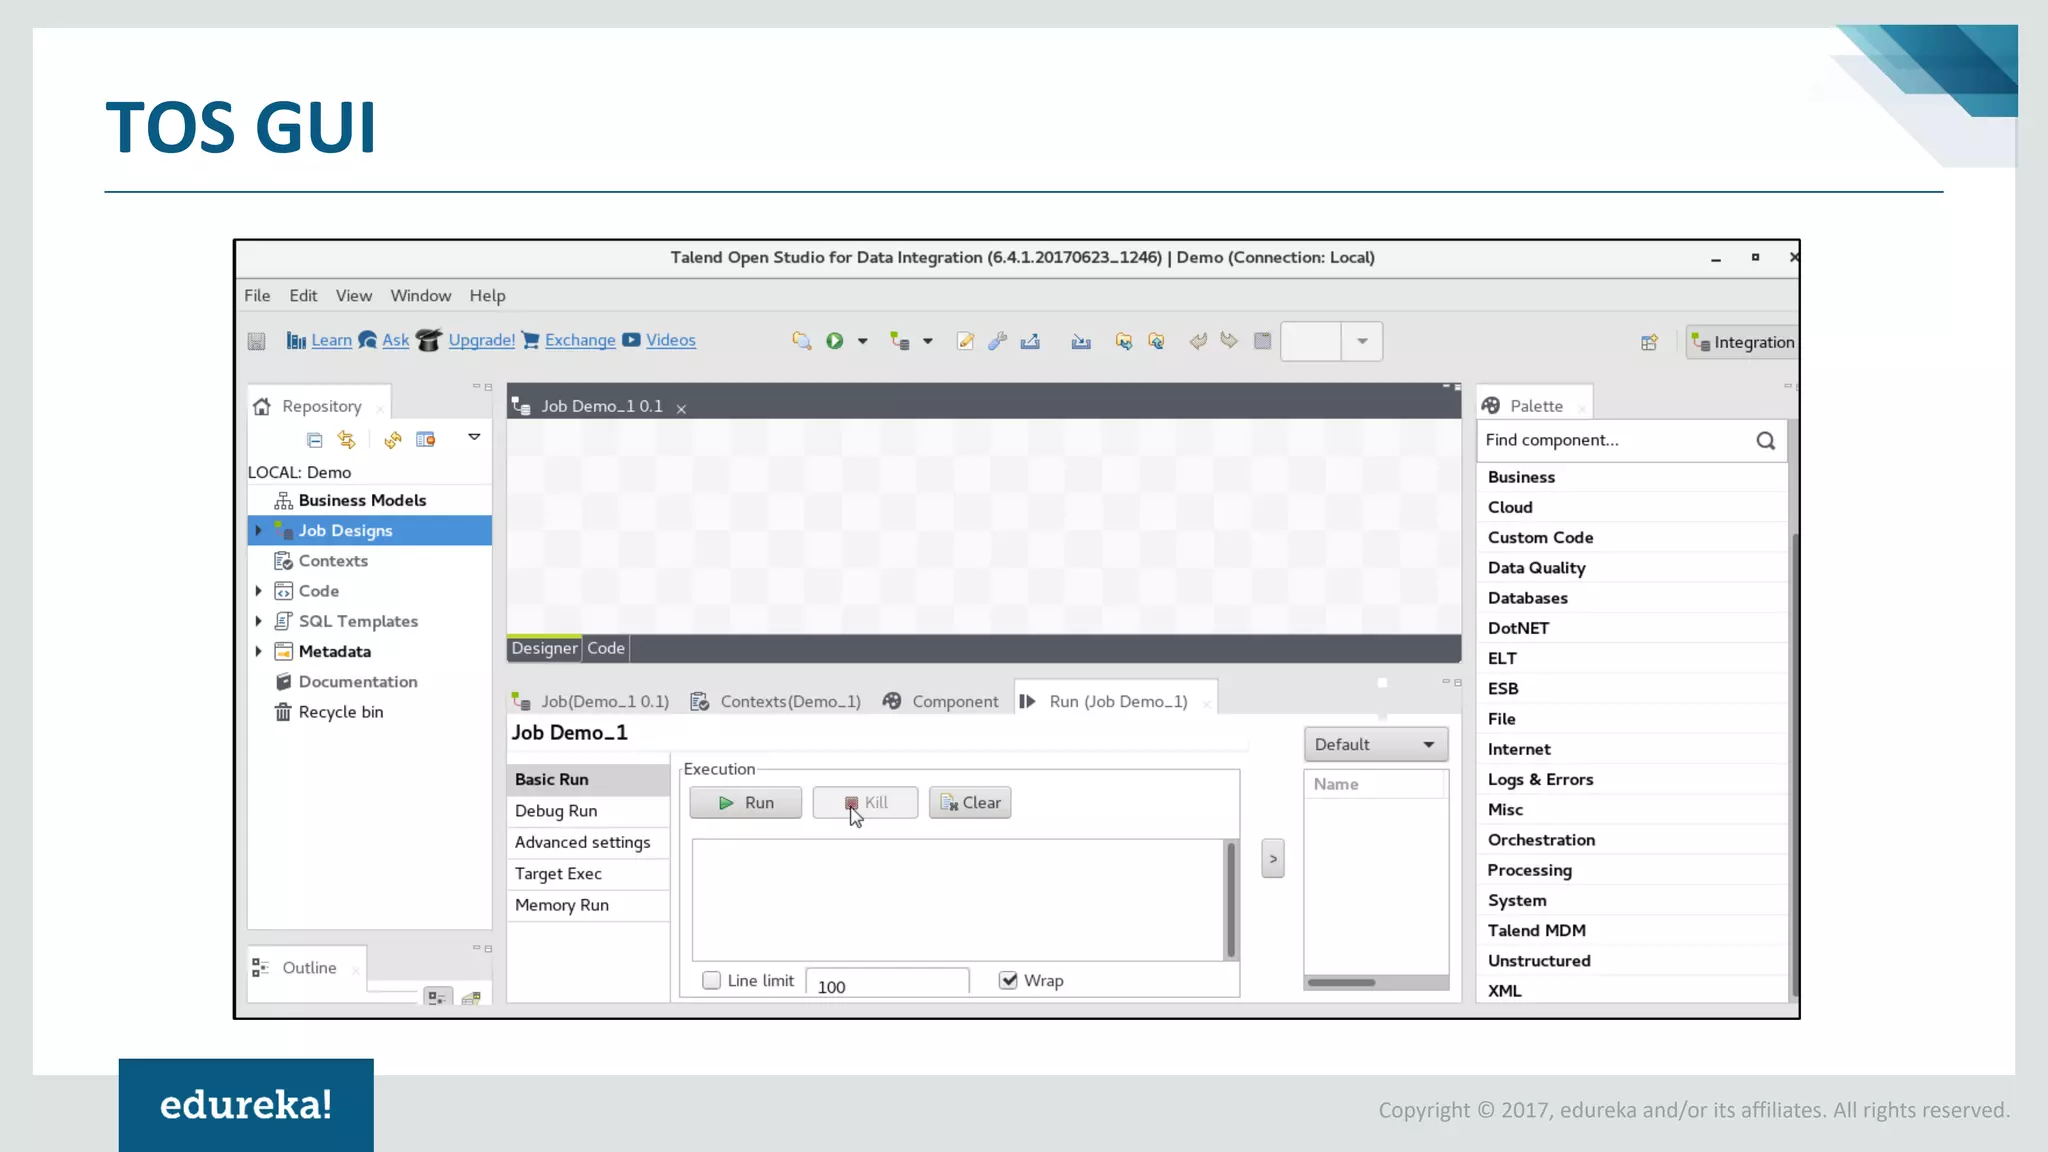The image size is (2048, 1152).
Task: Click horizontal scrollbar under Name list
Action: click(x=1342, y=982)
